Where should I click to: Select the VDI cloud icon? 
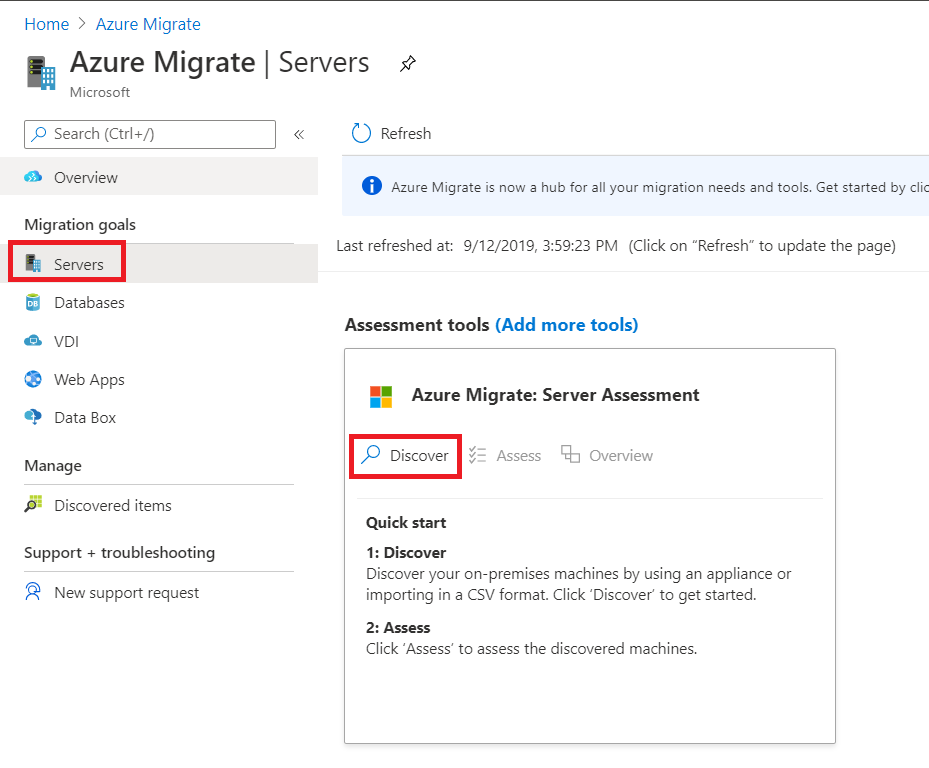click(x=34, y=341)
